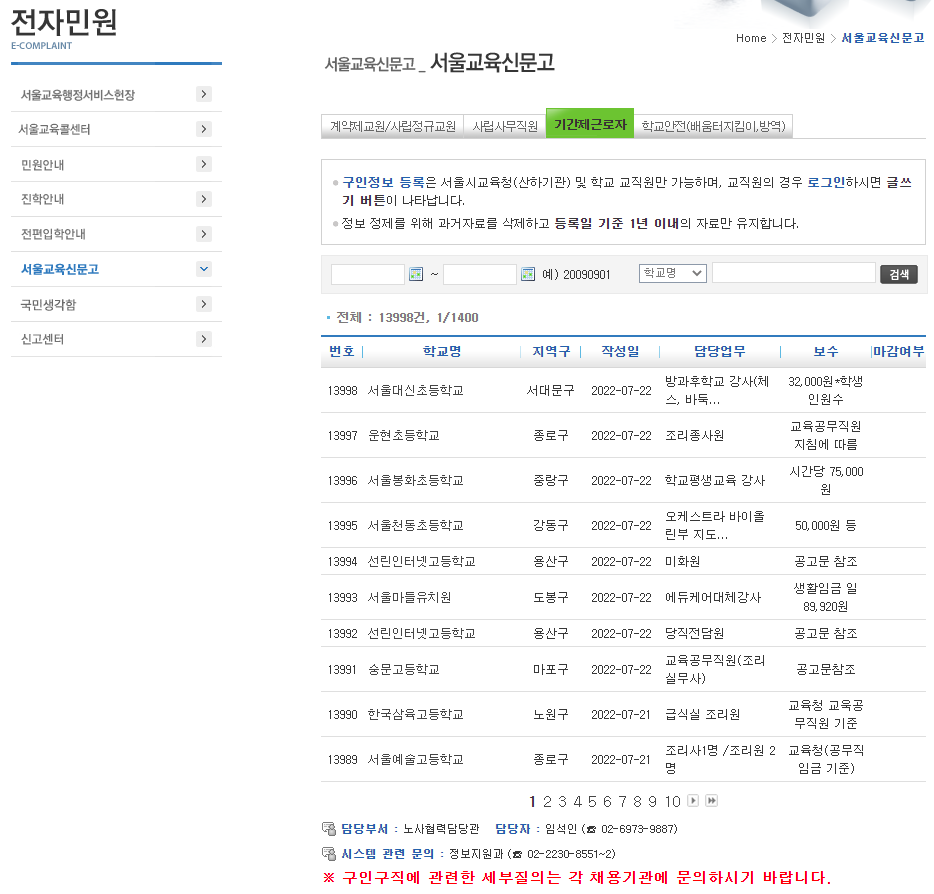Click the next page arrow icon

click(691, 800)
